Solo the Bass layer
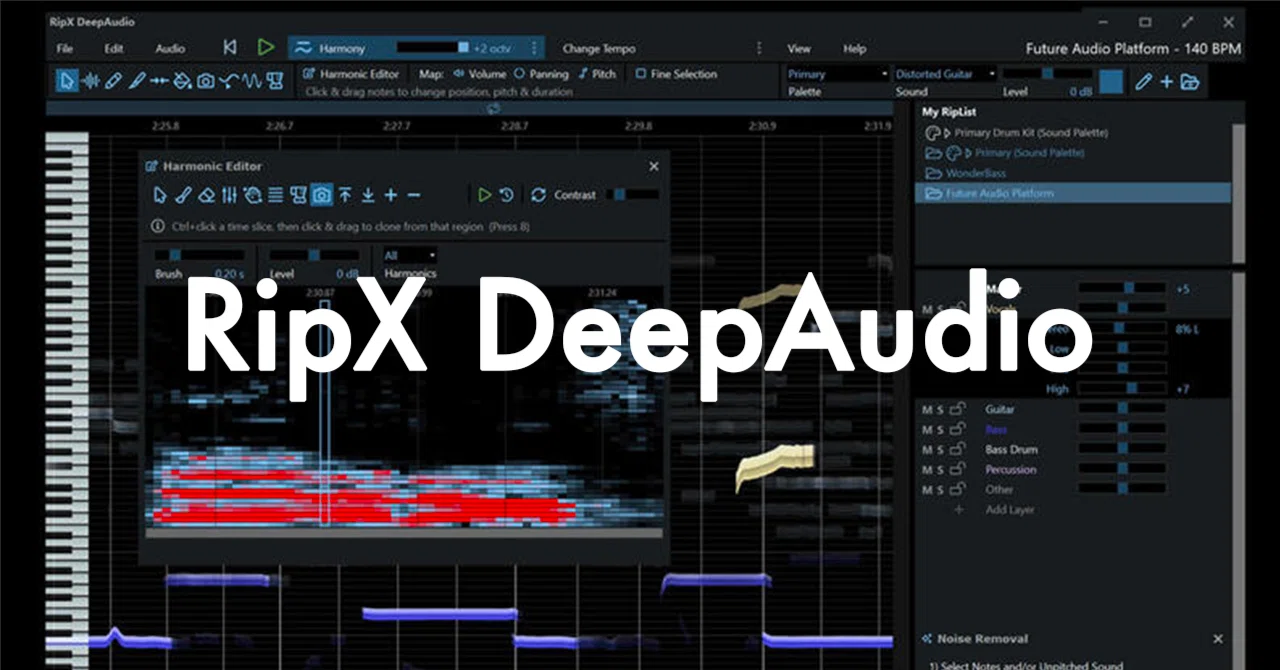Viewport: 1280px width, 670px height. (940, 429)
